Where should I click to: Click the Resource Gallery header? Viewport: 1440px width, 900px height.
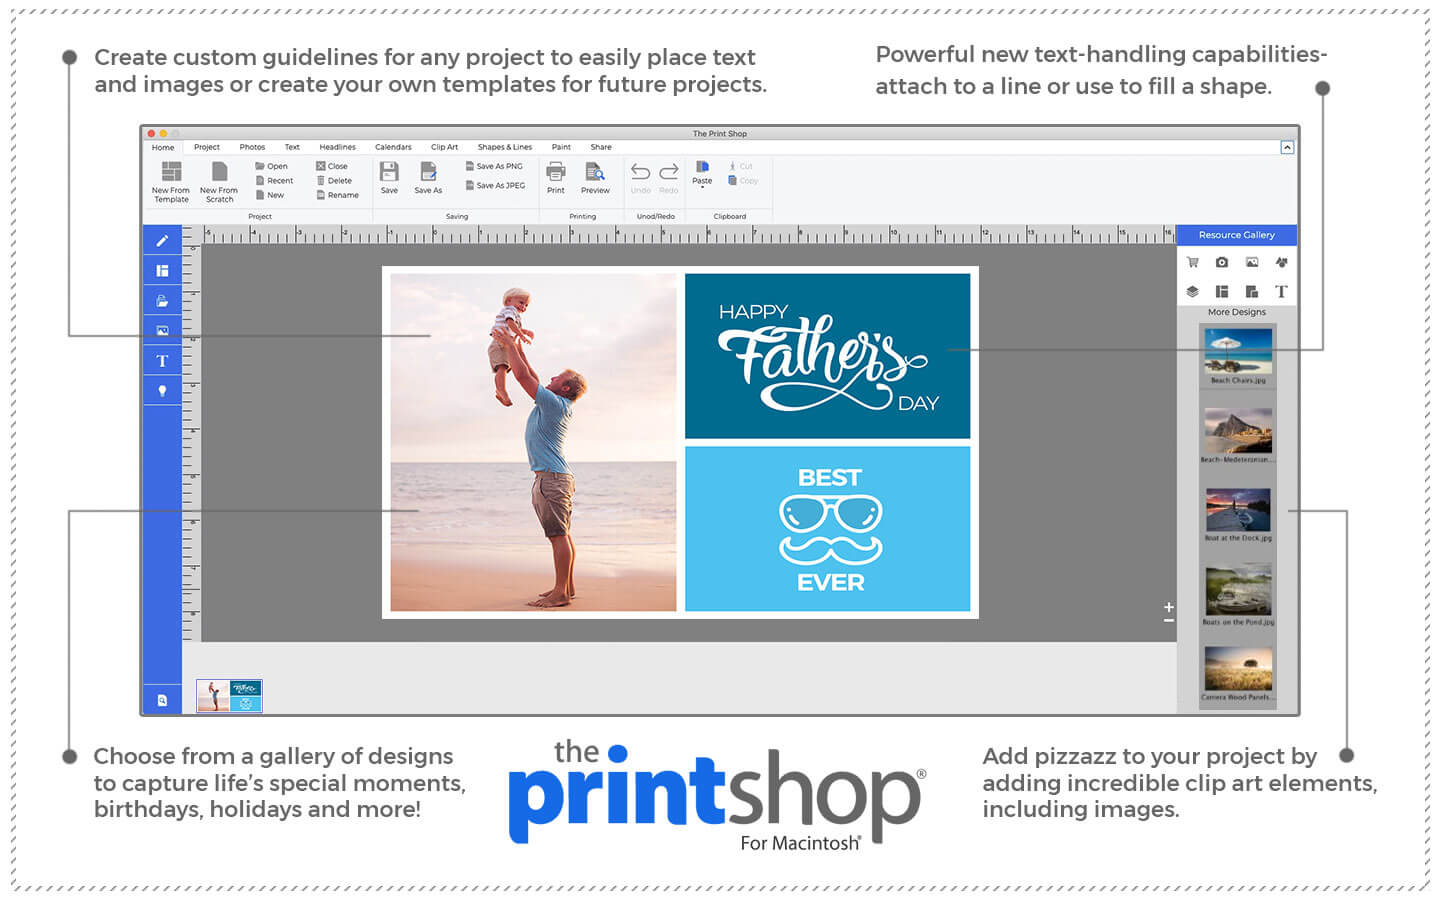pyautogui.click(x=1237, y=235)
